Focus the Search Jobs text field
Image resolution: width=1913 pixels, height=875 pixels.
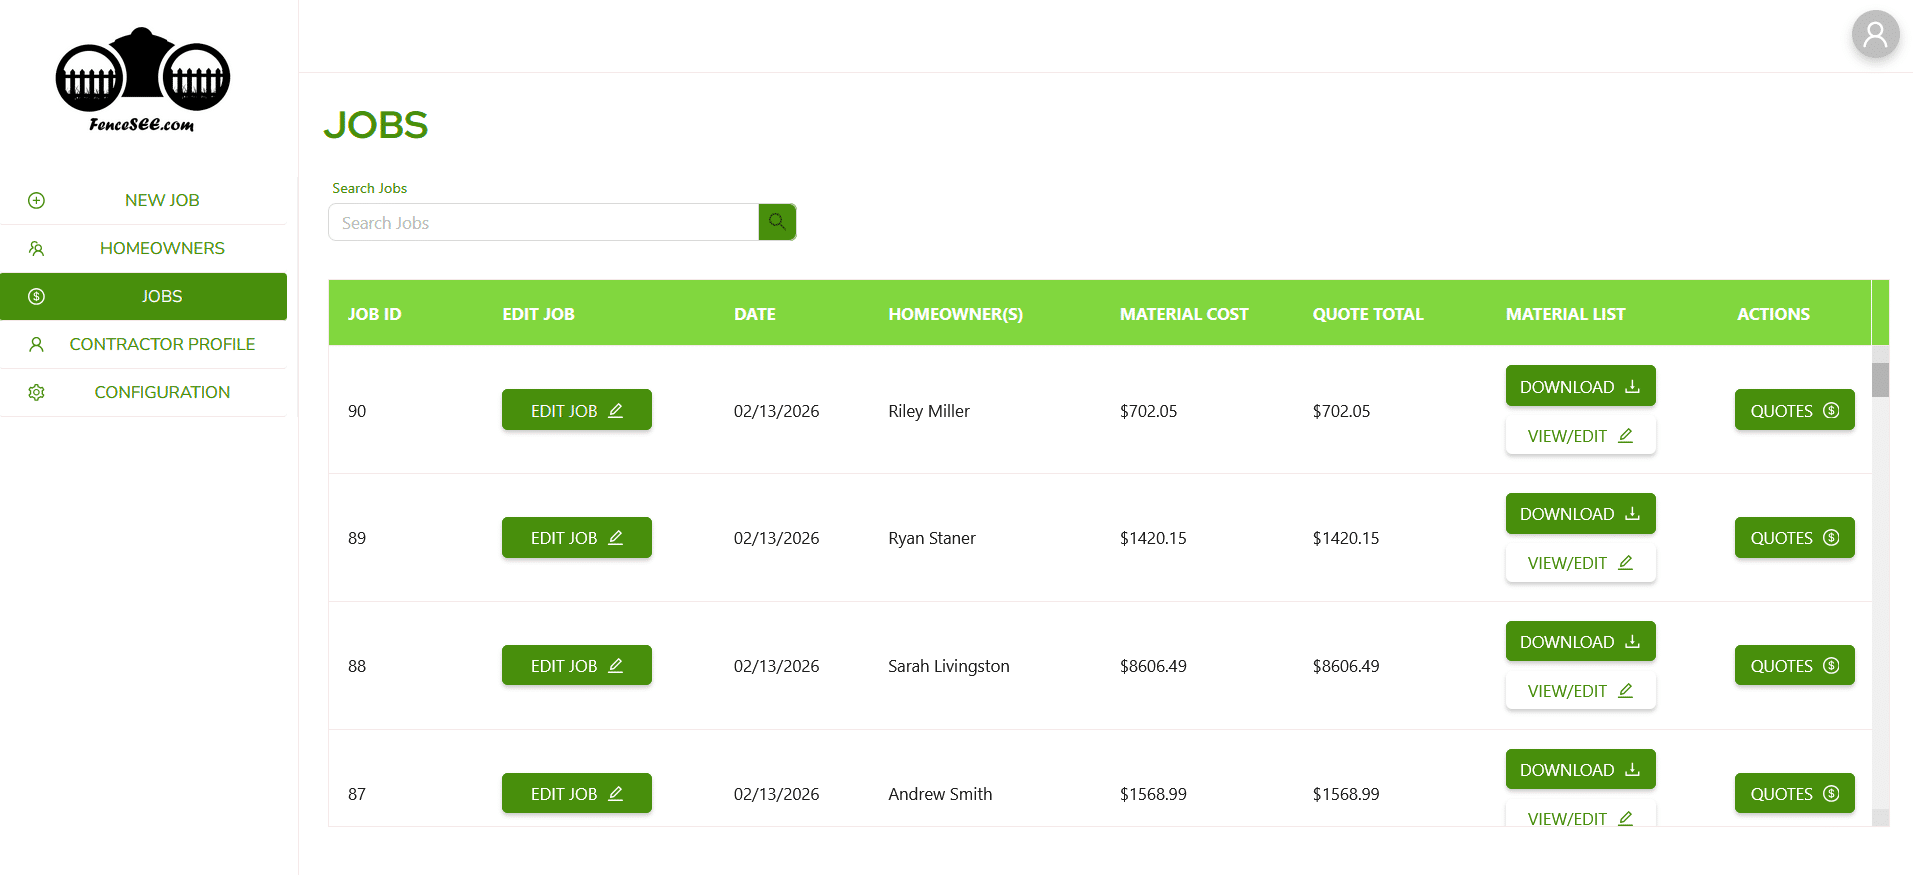click(x=543, y=222)
